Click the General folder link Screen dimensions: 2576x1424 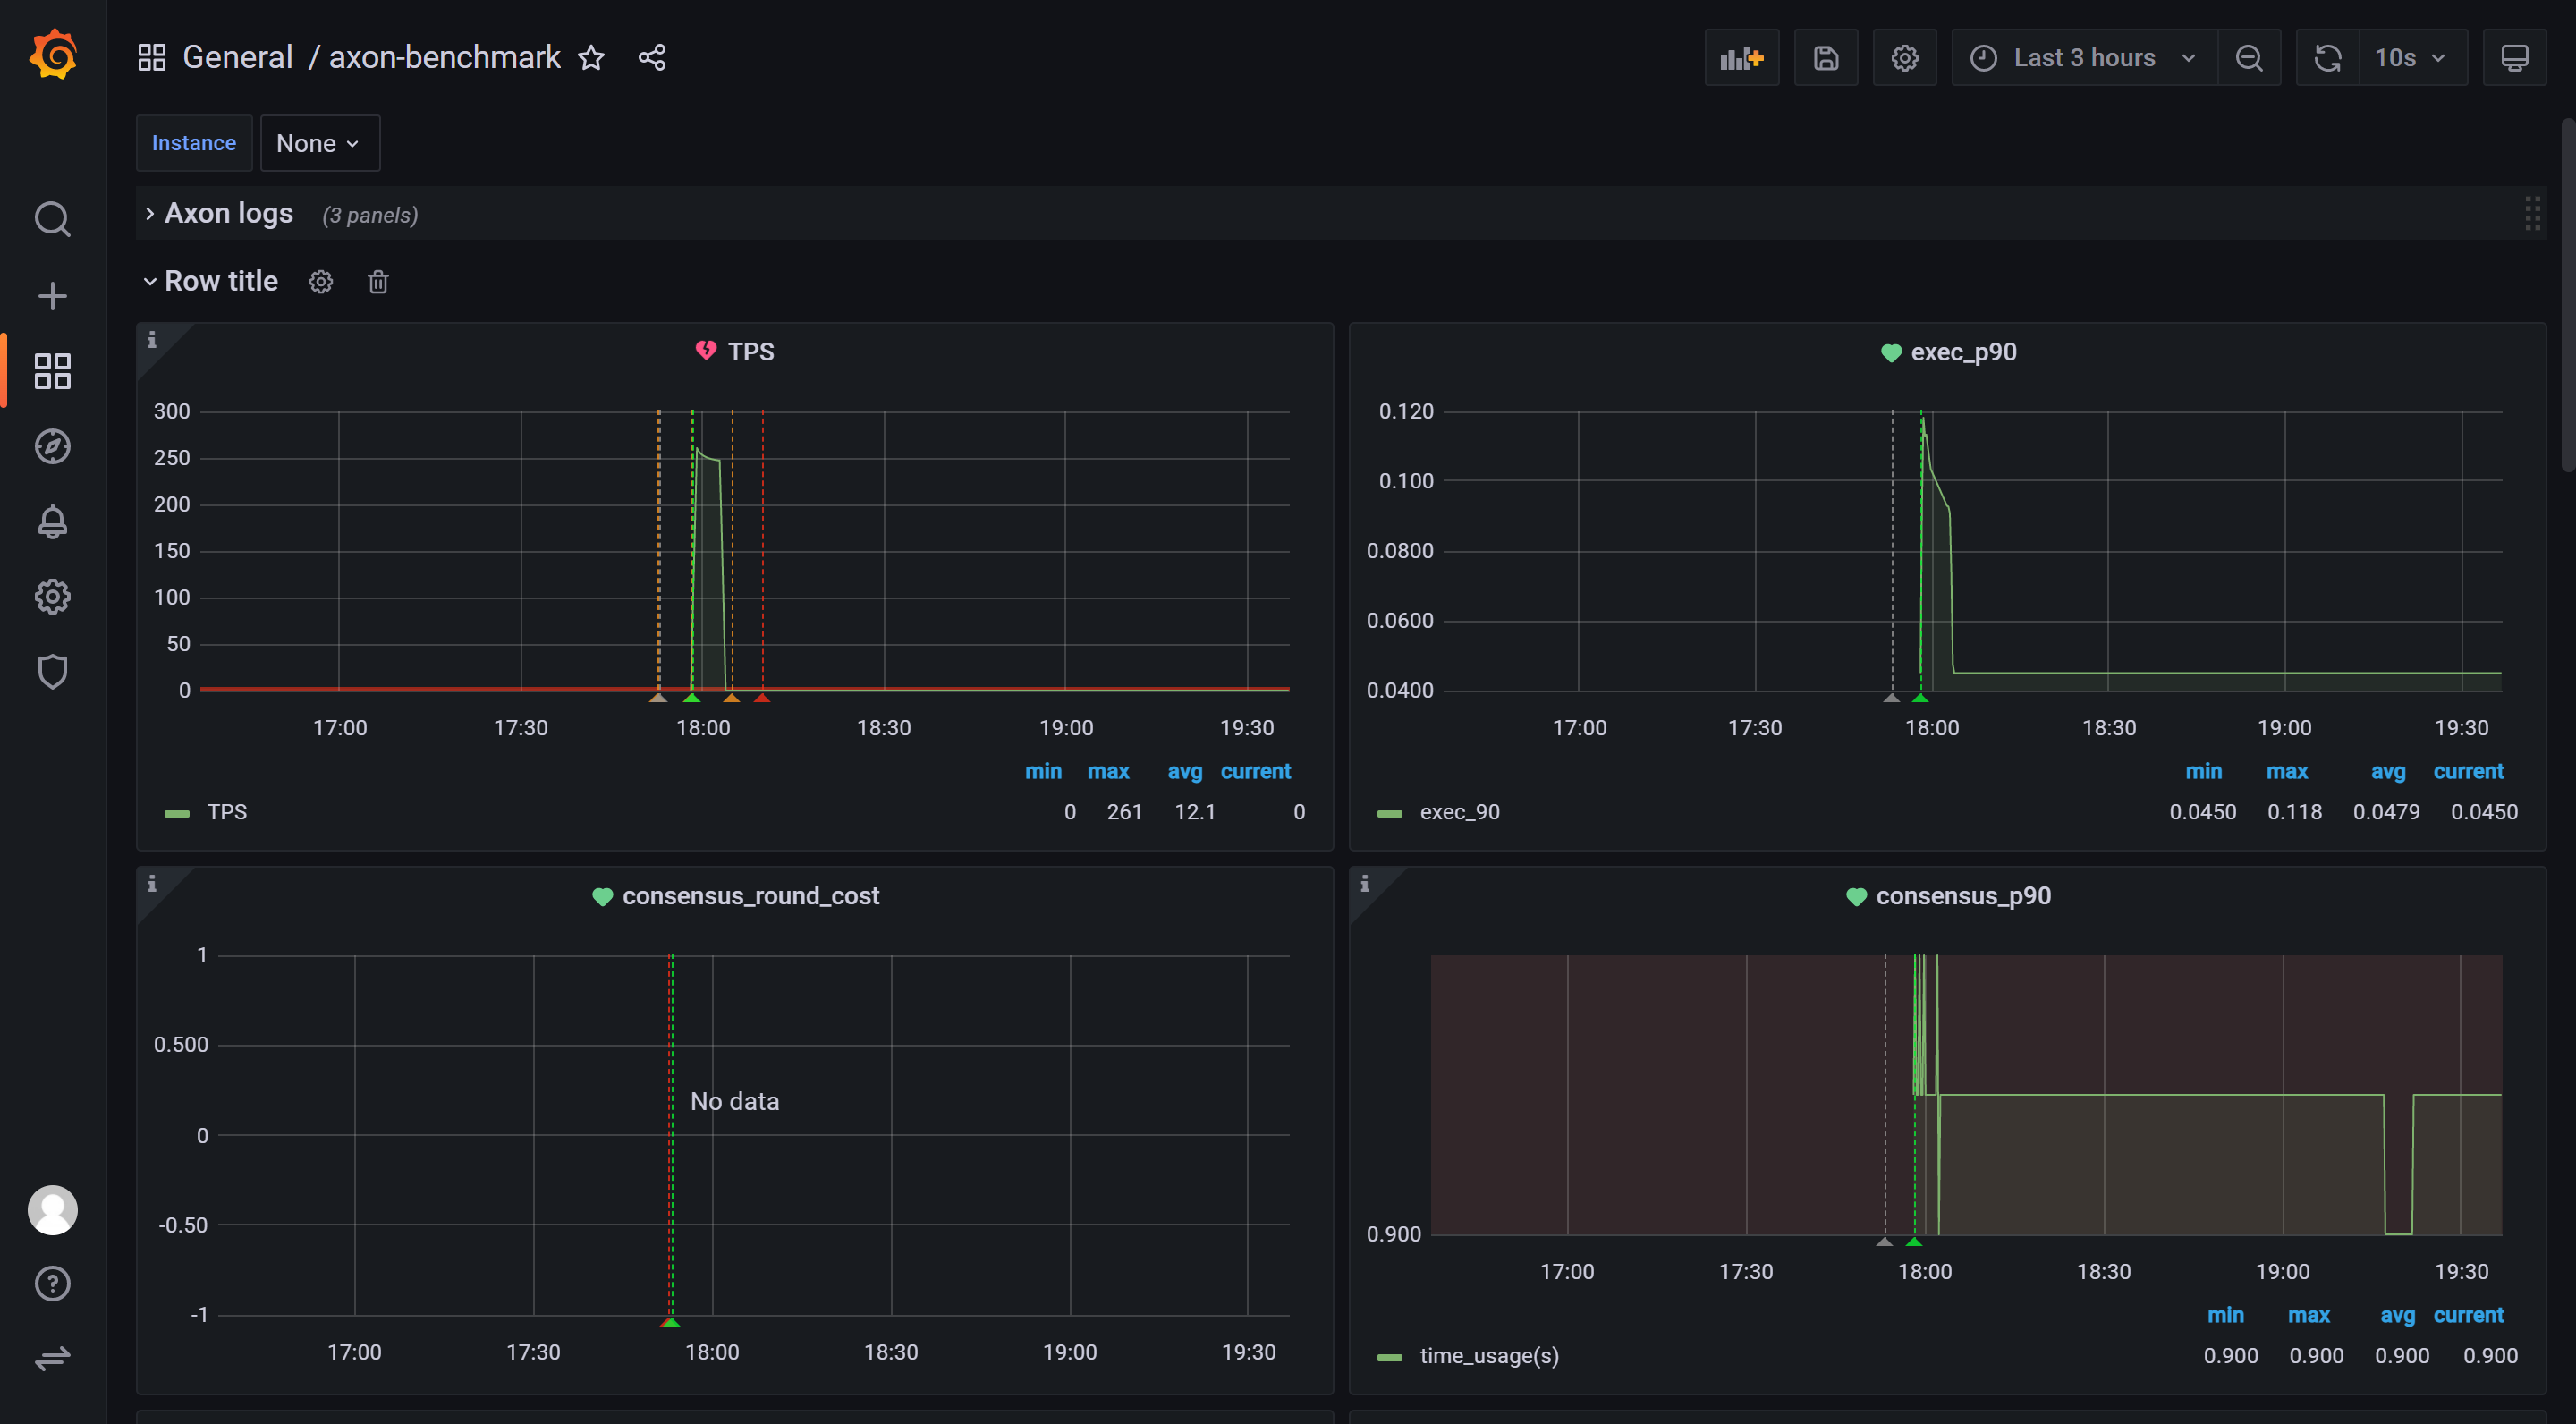point(237,58)
